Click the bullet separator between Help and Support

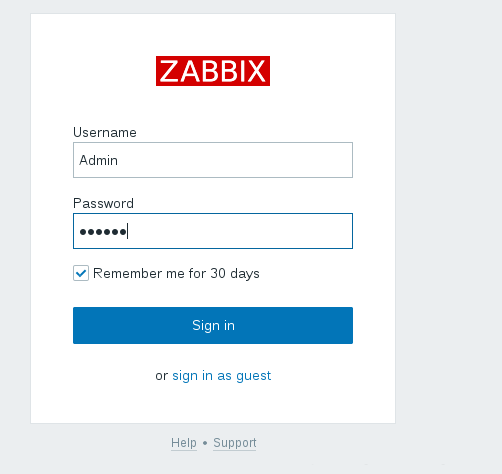tap(205, 443)
